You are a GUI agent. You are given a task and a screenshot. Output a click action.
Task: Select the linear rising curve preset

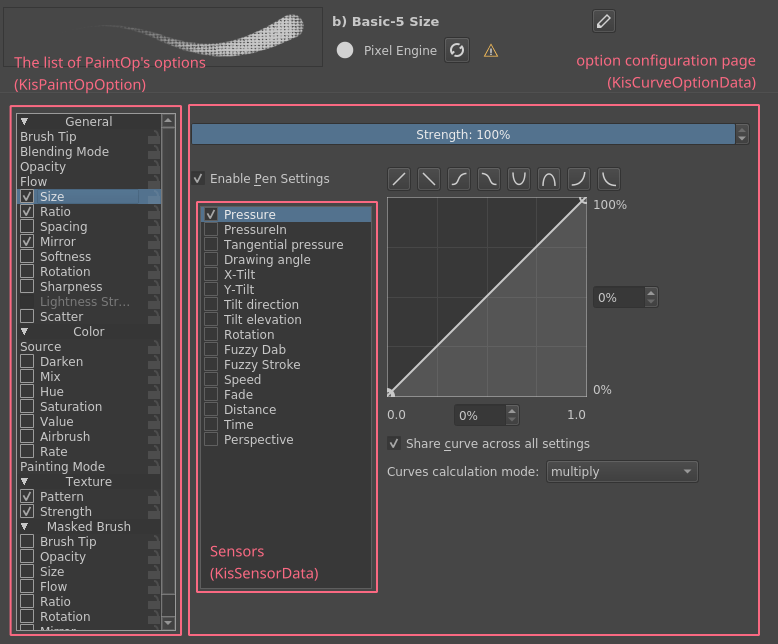pos(399,179)
